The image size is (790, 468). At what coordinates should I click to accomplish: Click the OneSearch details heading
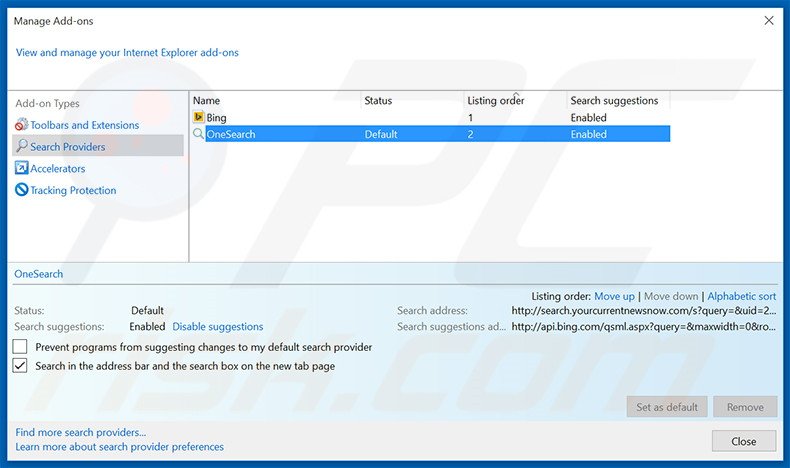click(39, 274)
